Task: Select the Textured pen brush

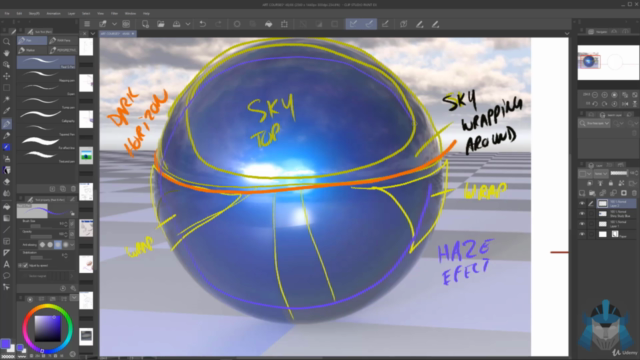Action: click(x=46, y=156)
